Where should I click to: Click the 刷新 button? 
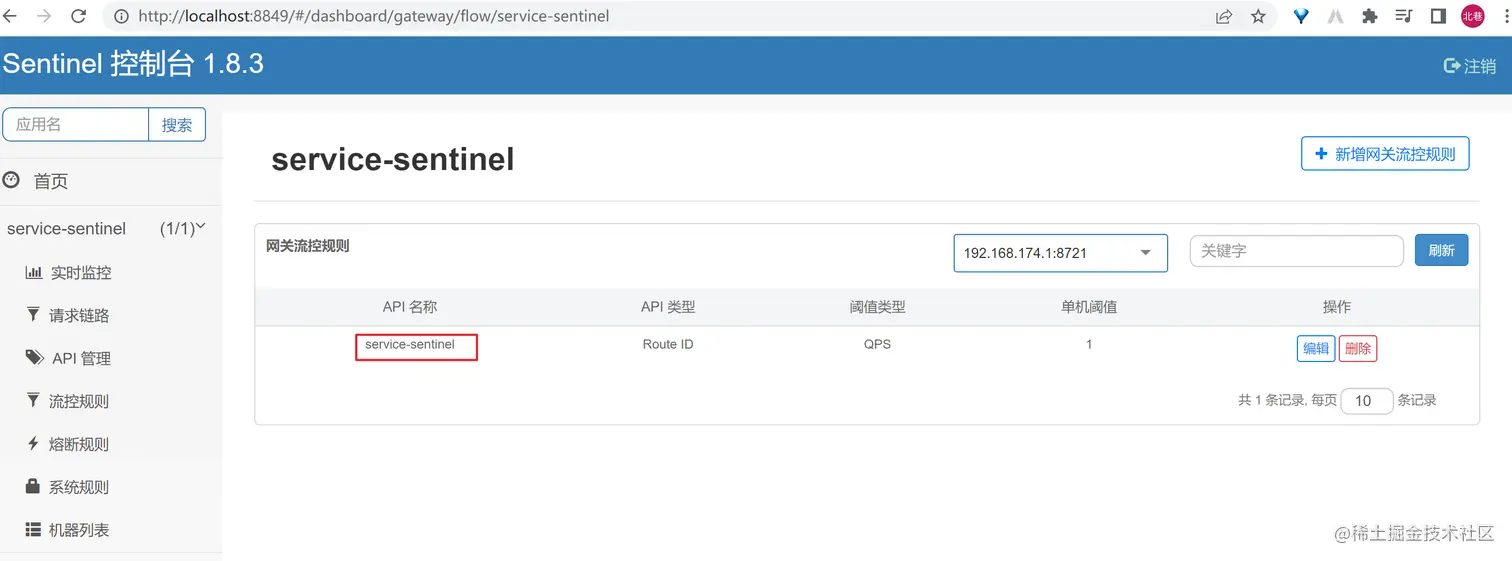click(1441, 251)
